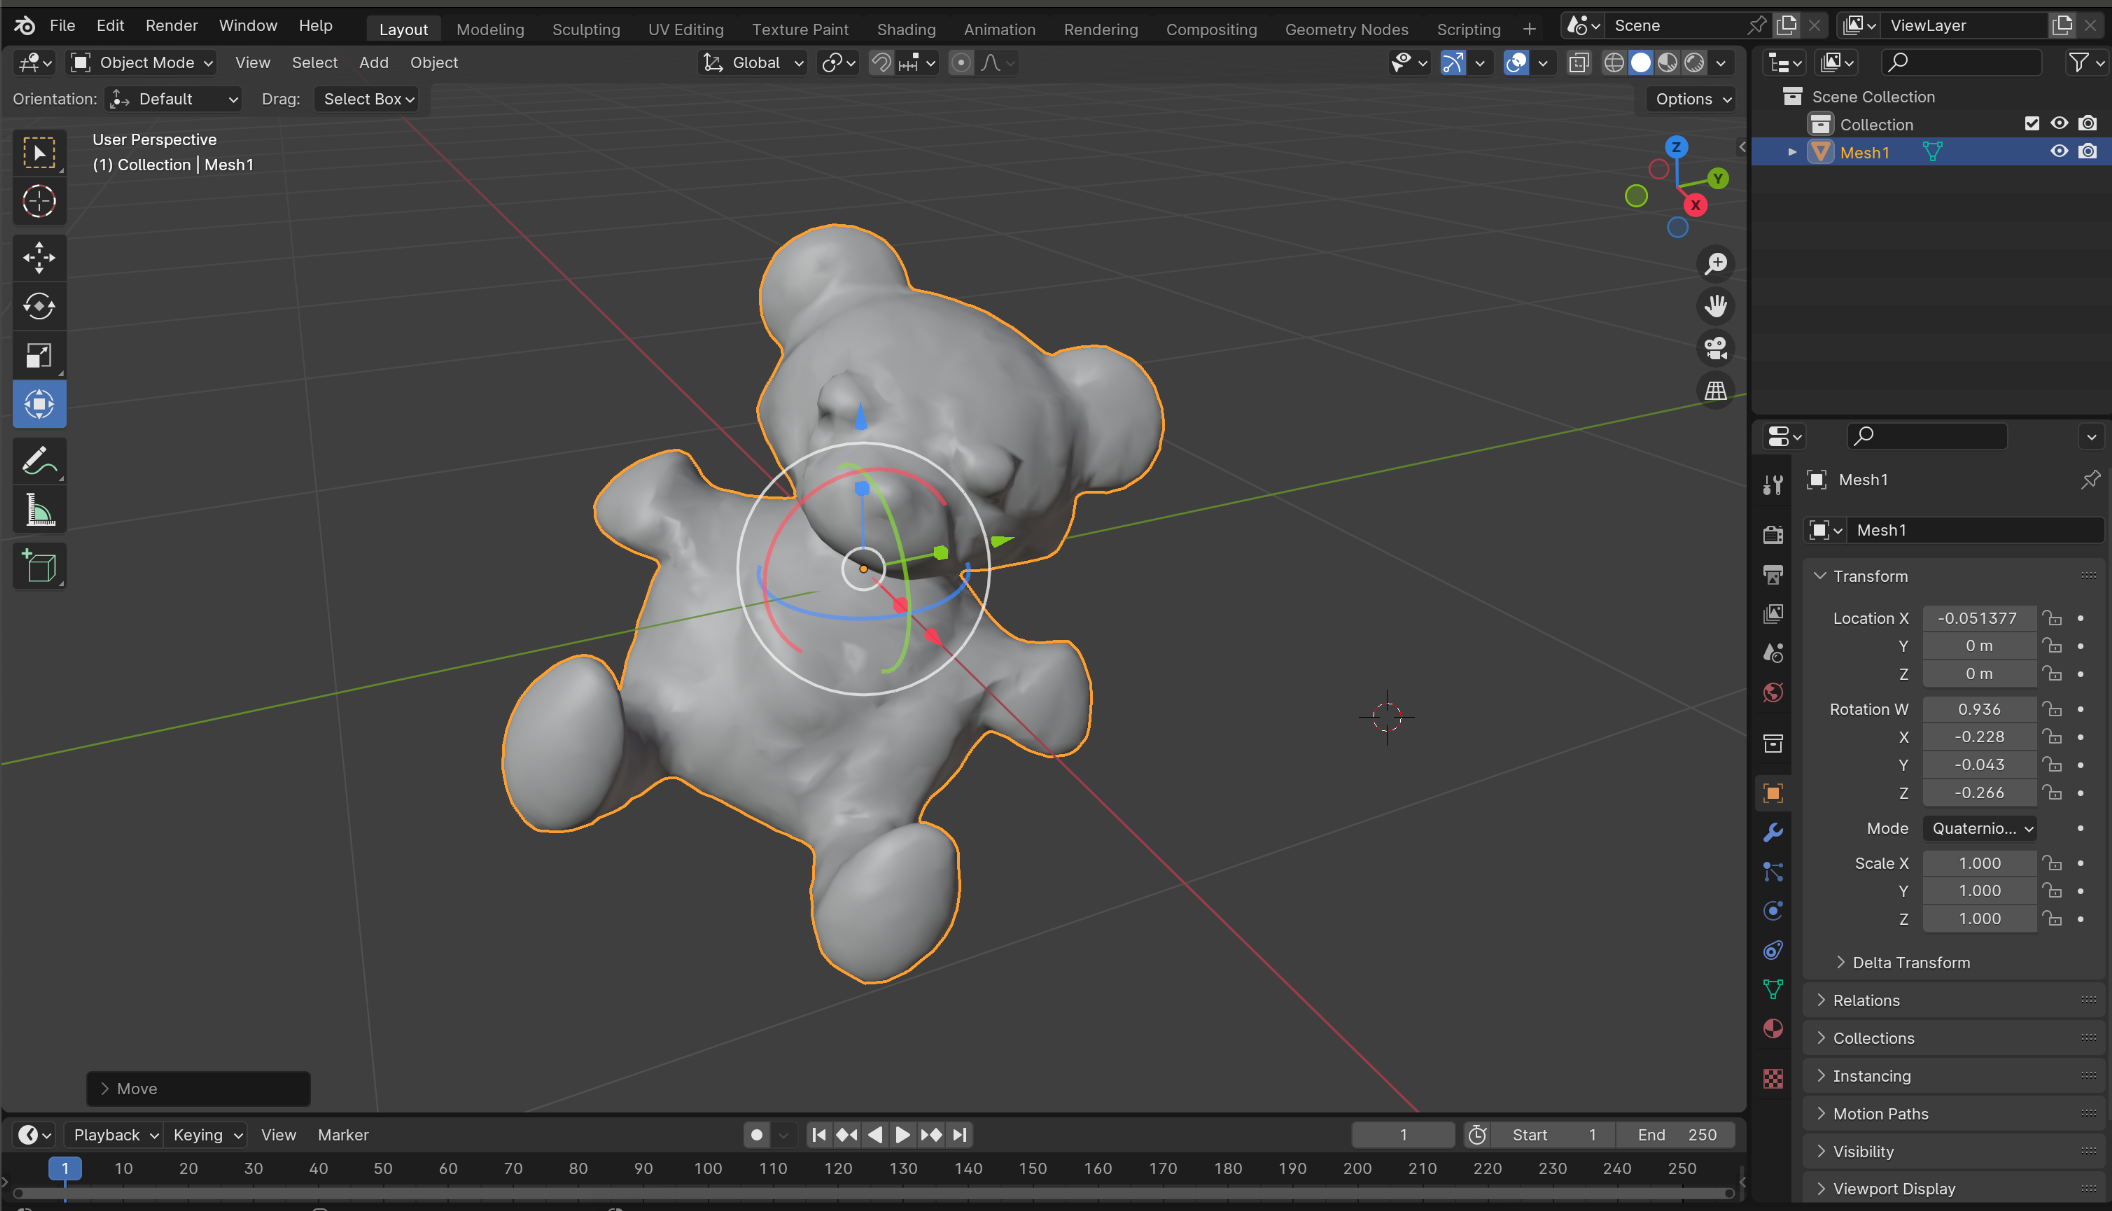Image resolution: width=2112 pixels, height=1211 pixels.
Task: Open the Options dropdown
Action: 1692,99
